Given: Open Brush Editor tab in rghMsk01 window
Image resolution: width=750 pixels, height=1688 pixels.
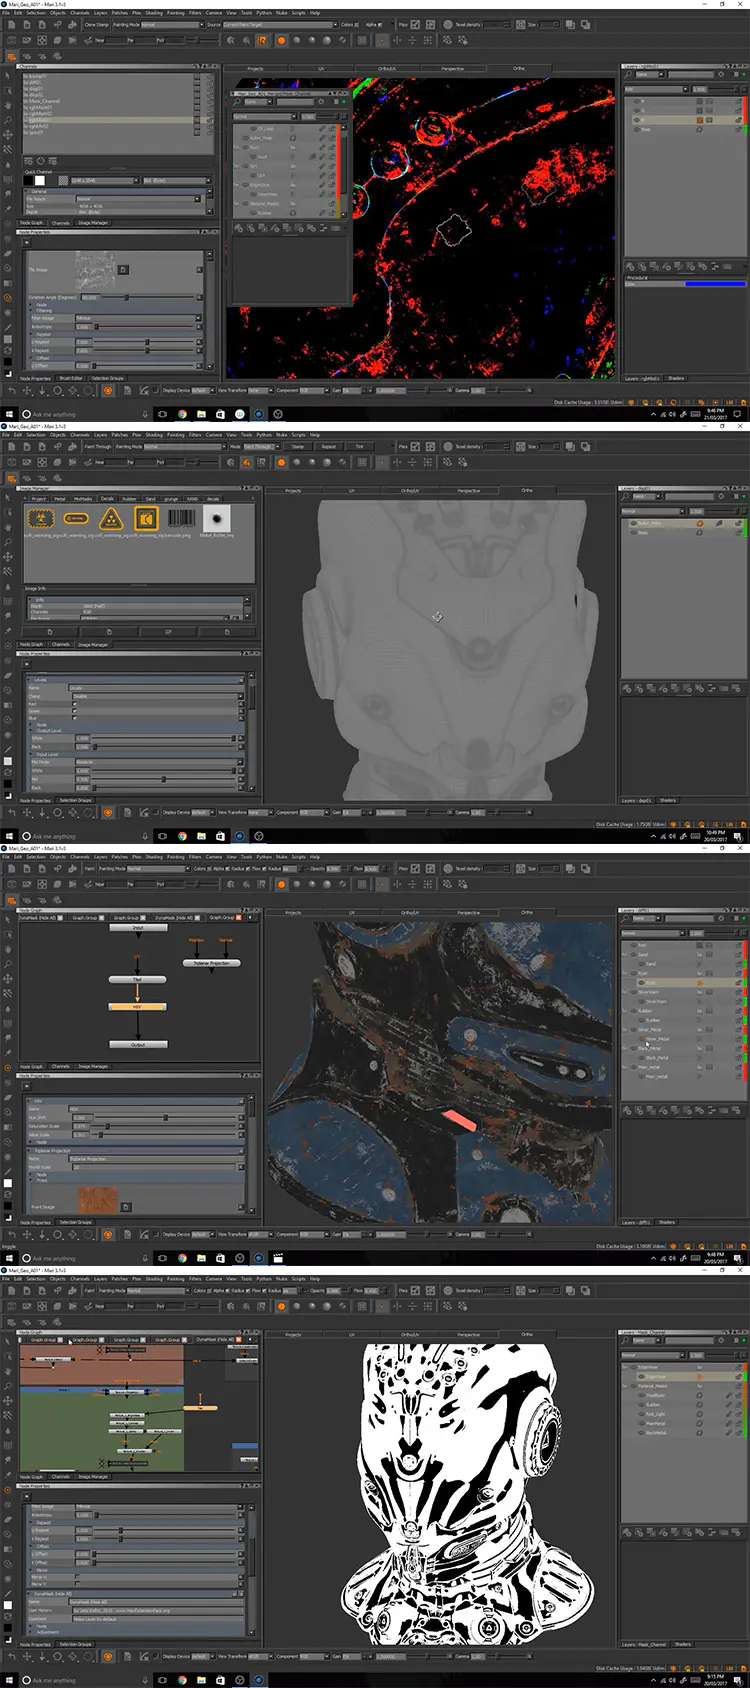Looking at the screenshot, I should 70,378.
